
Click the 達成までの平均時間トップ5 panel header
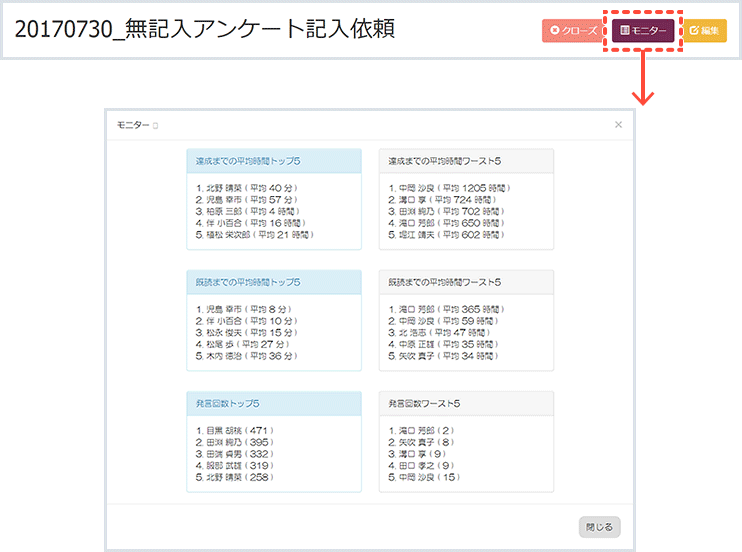point(273,161)
